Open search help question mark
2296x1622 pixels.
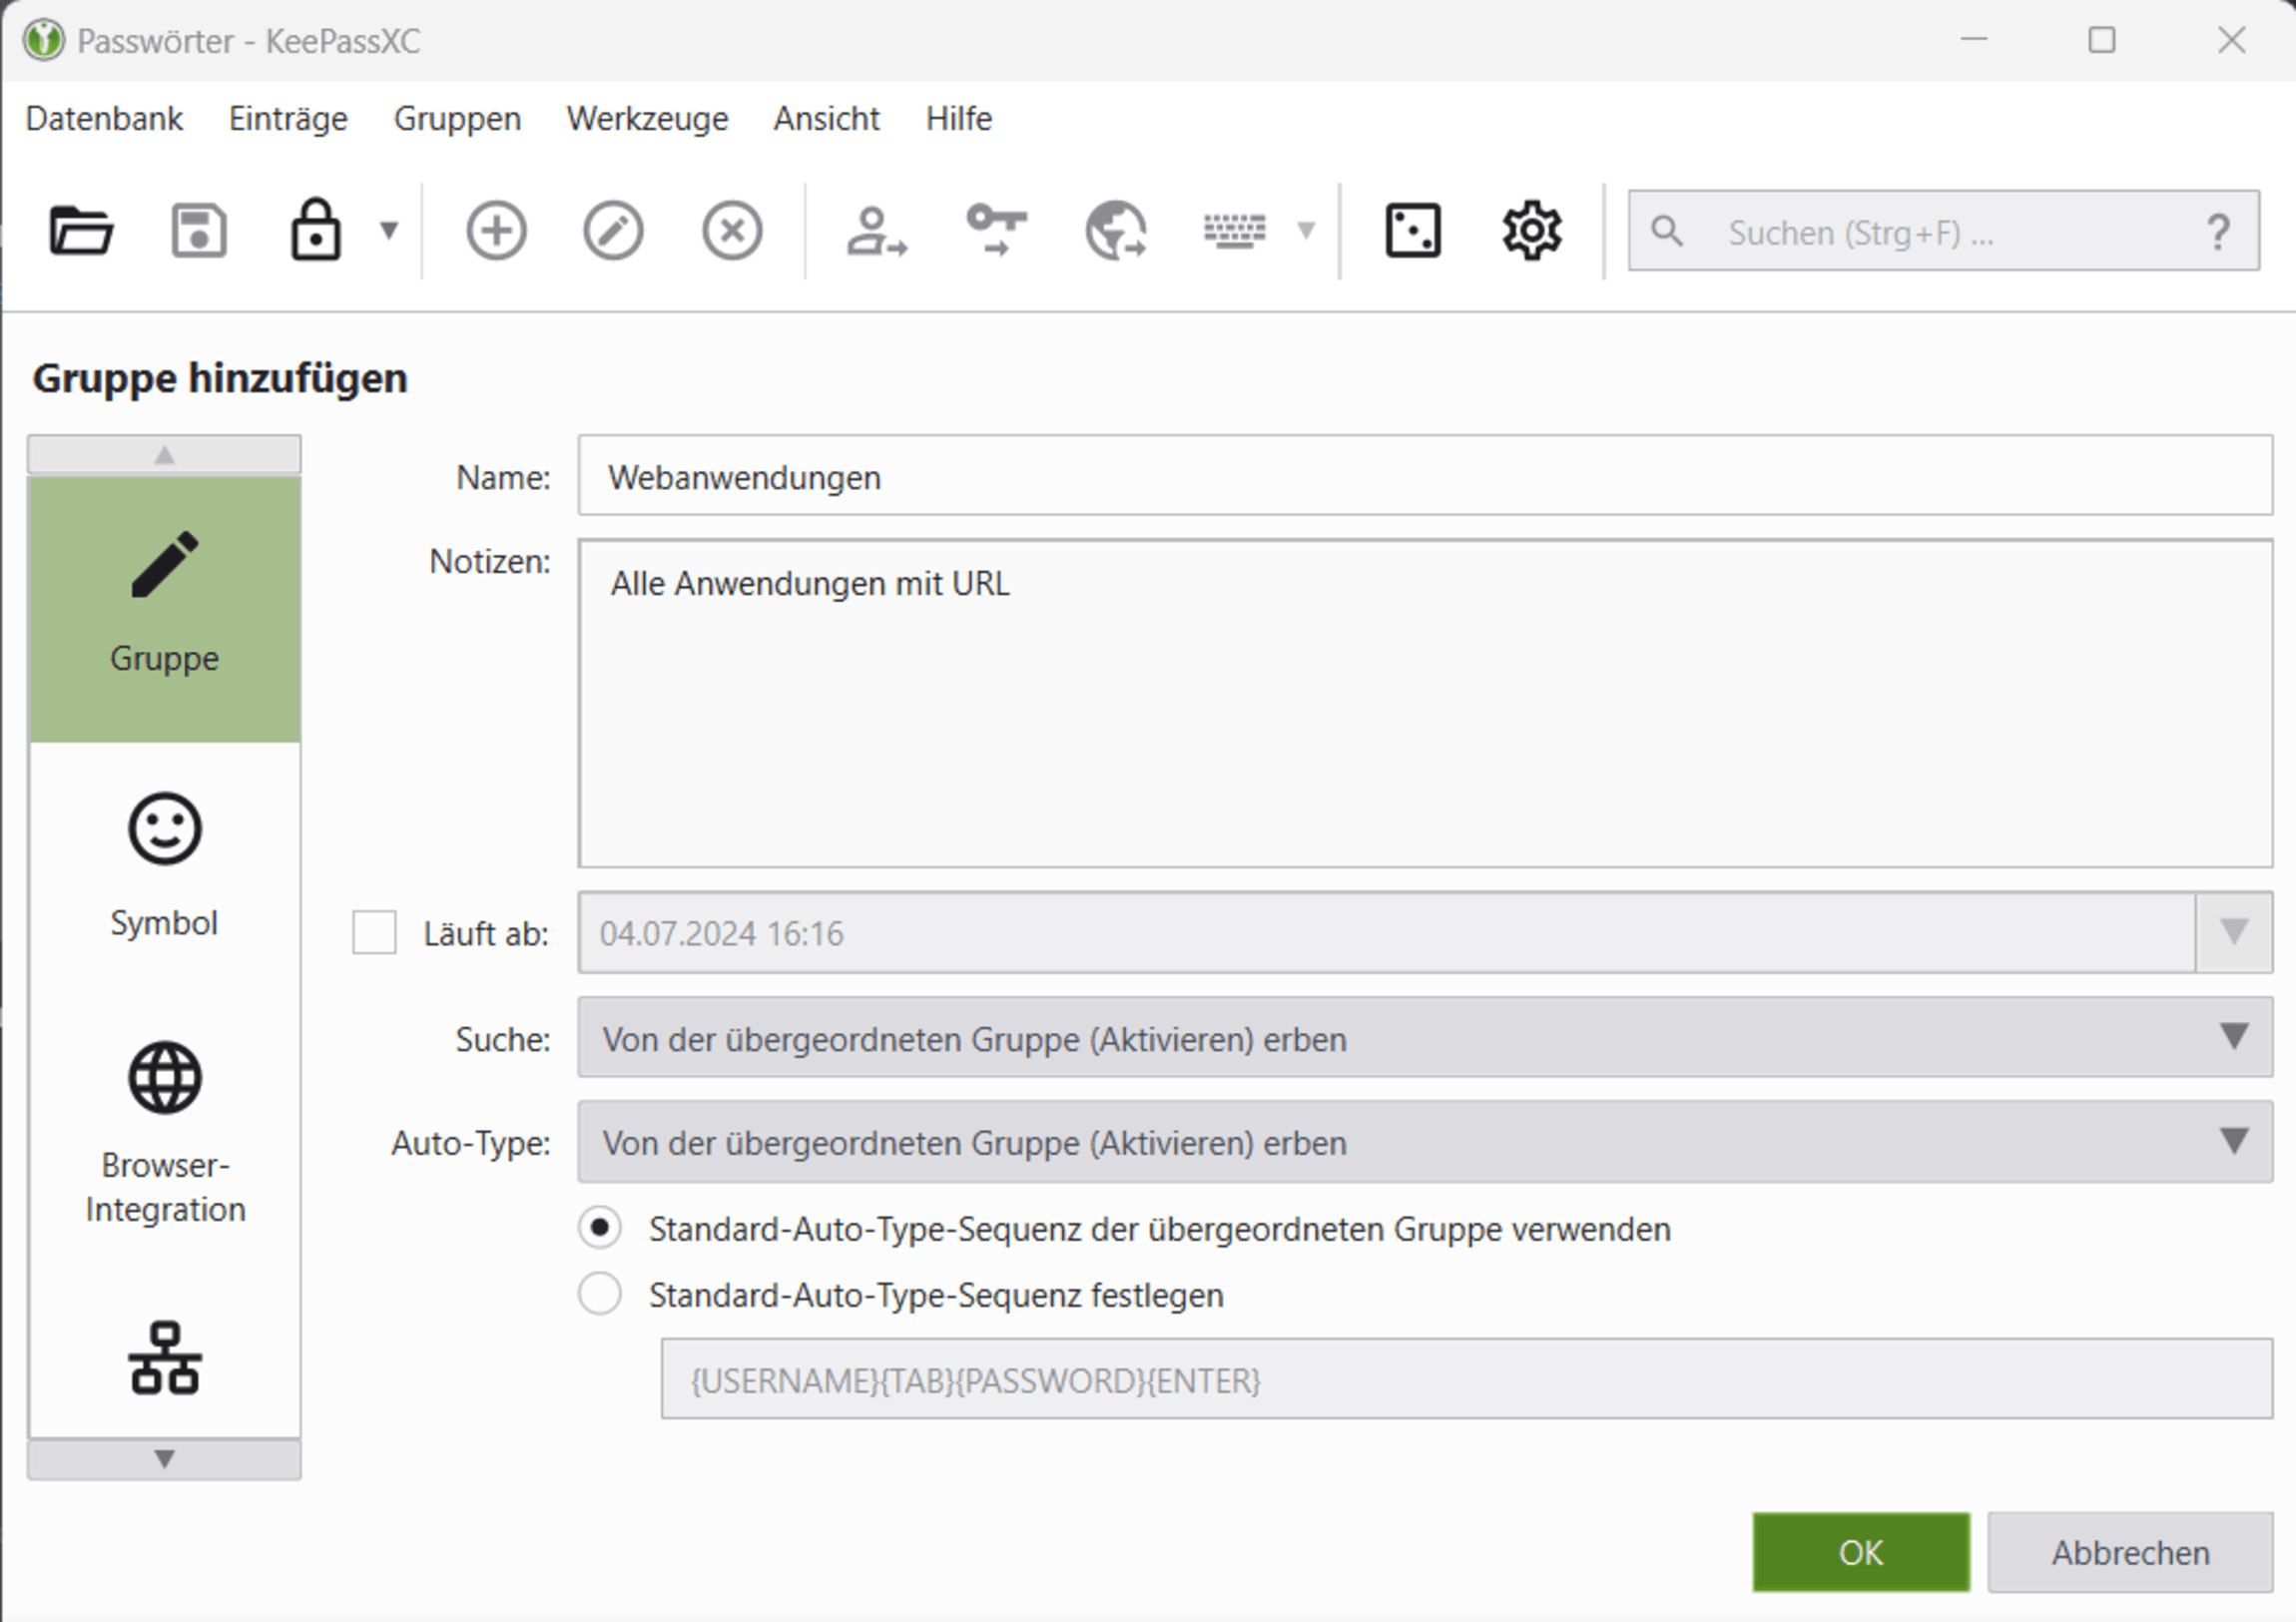click(2218, 232)
